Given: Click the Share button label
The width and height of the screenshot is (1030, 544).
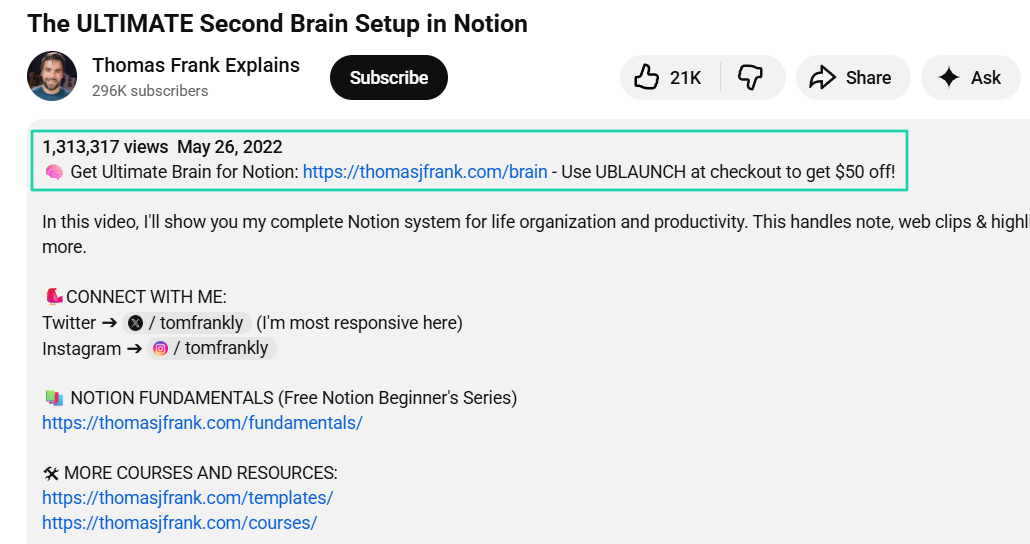Looking at the screenshot, I should tap(868, 78).
